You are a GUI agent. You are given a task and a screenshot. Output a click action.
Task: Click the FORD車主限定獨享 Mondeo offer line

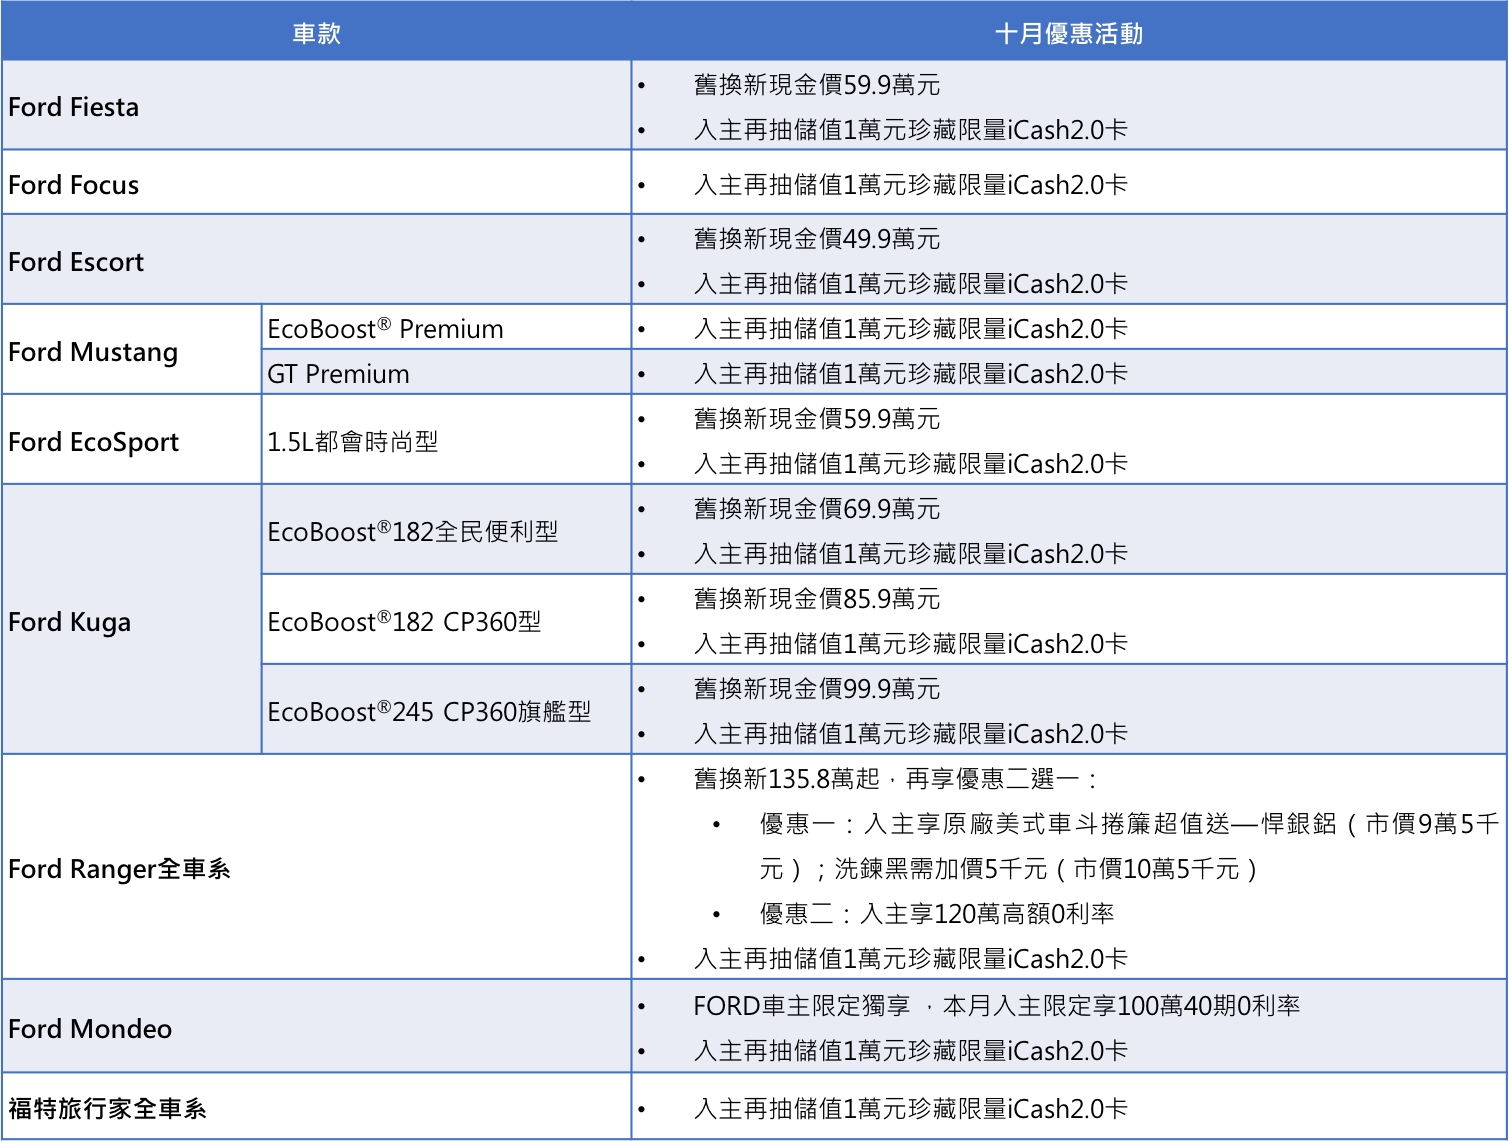[997, 1006]
